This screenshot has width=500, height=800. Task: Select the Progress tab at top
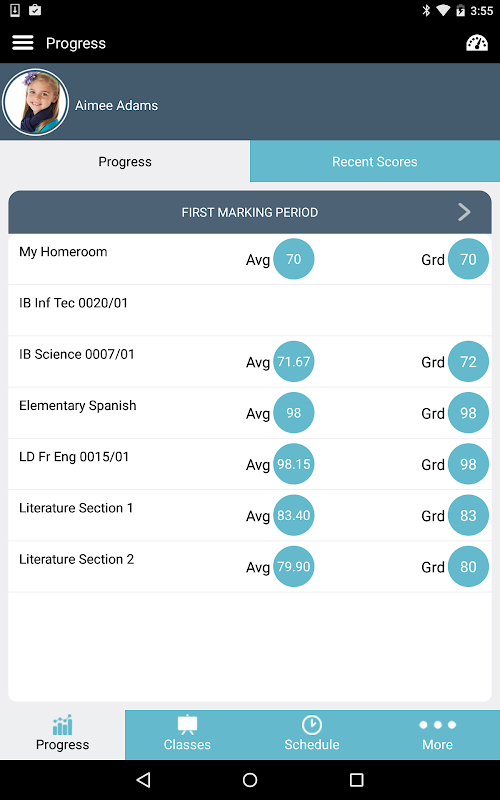click(x=125, y=161)
